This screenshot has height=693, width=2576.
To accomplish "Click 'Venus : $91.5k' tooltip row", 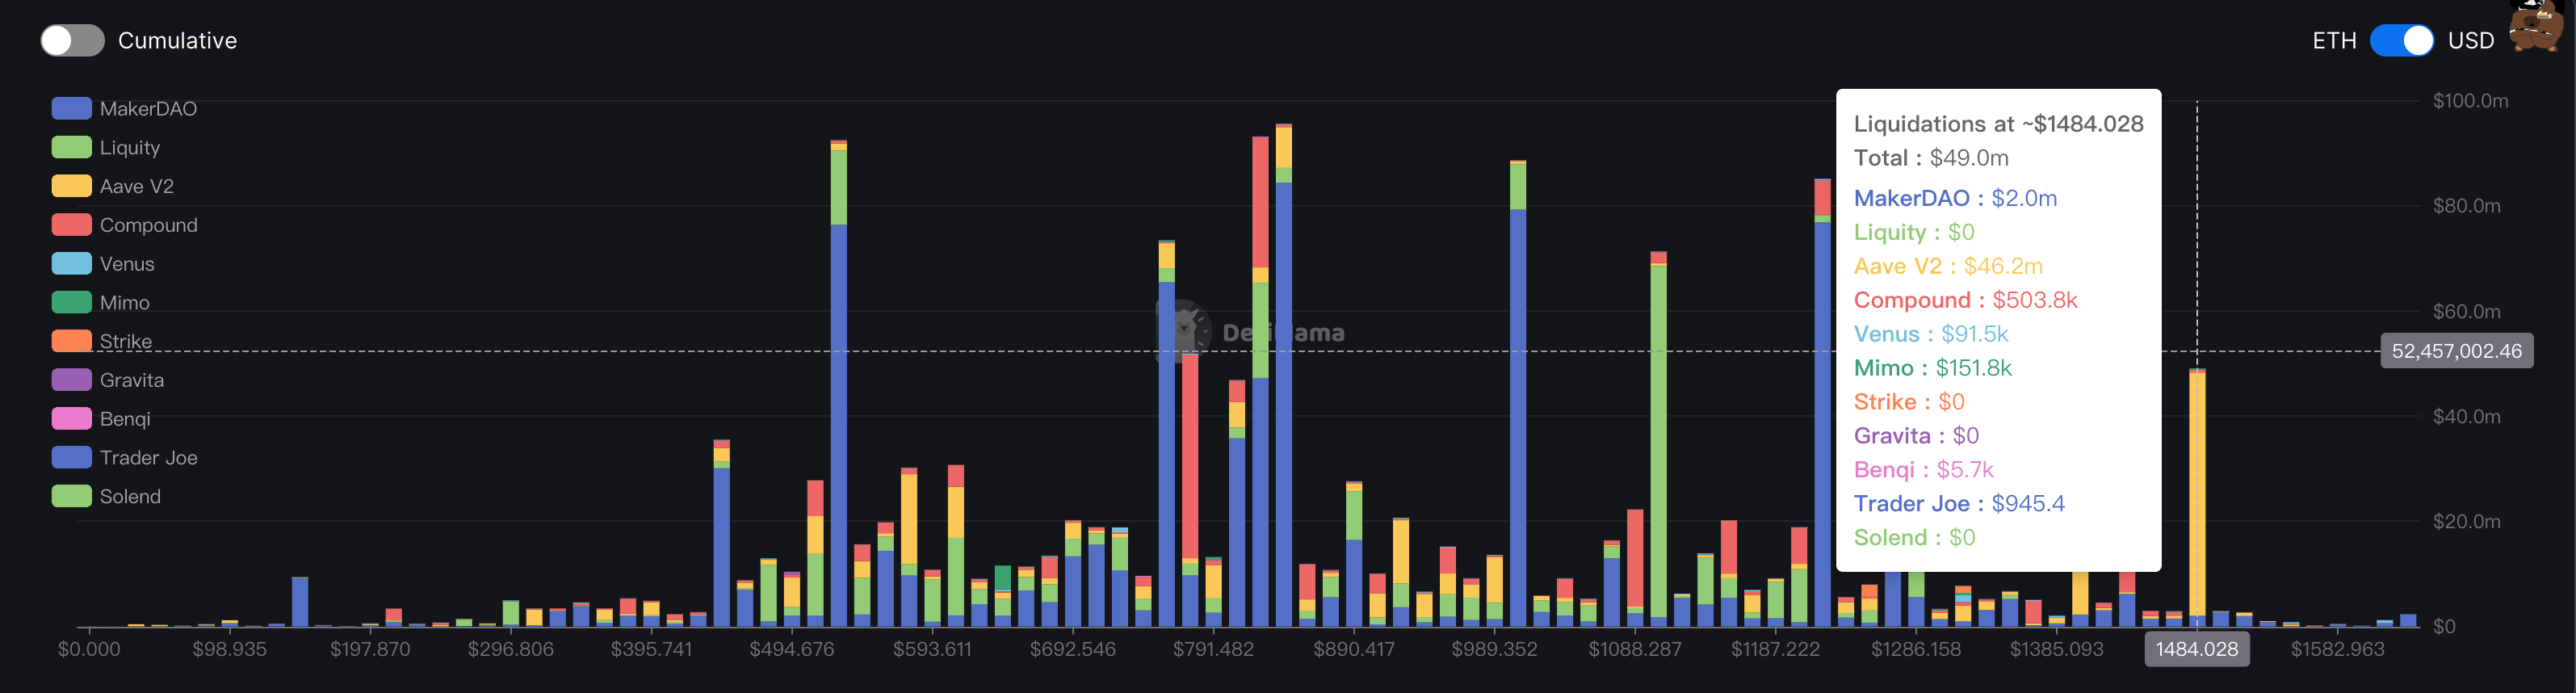I will [x=1931, y=334].
